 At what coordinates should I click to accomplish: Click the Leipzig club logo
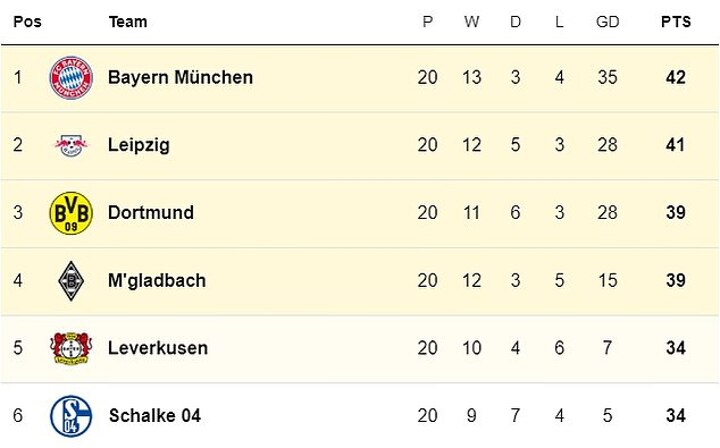pyautogui.click(x=70, y=145)
